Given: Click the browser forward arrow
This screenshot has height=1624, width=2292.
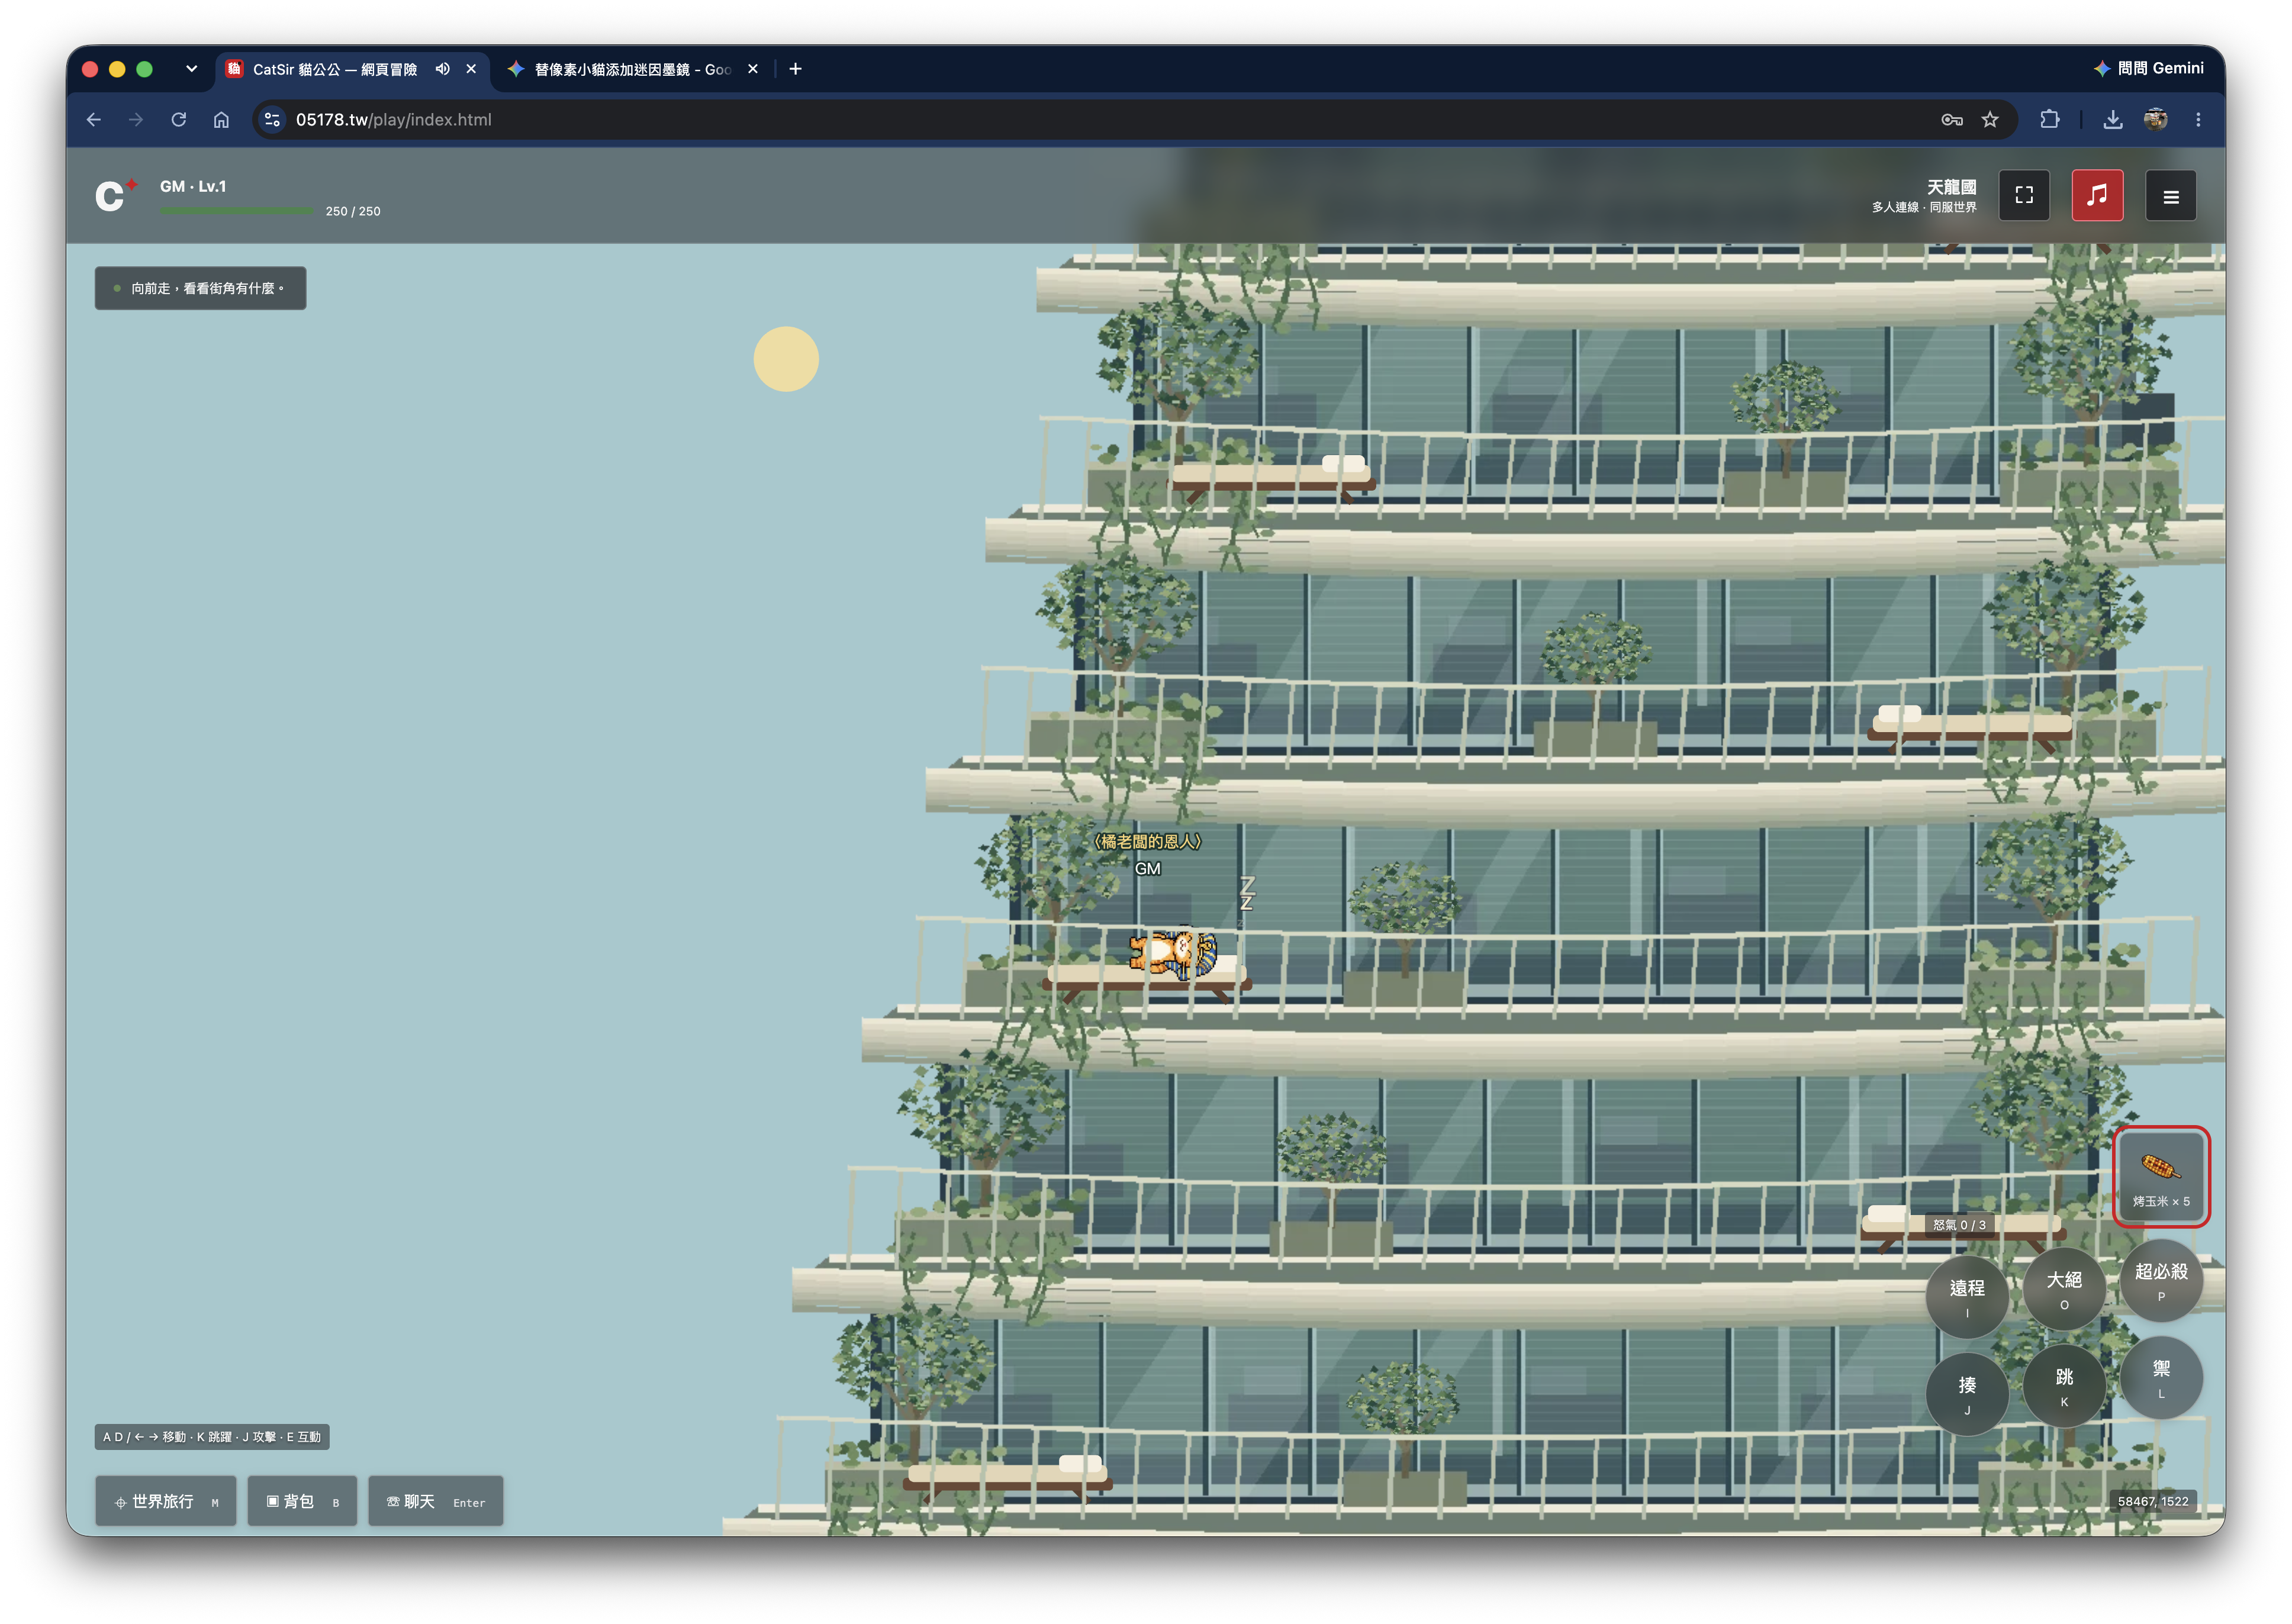Looking at the screenshot, I should [136, 120].
